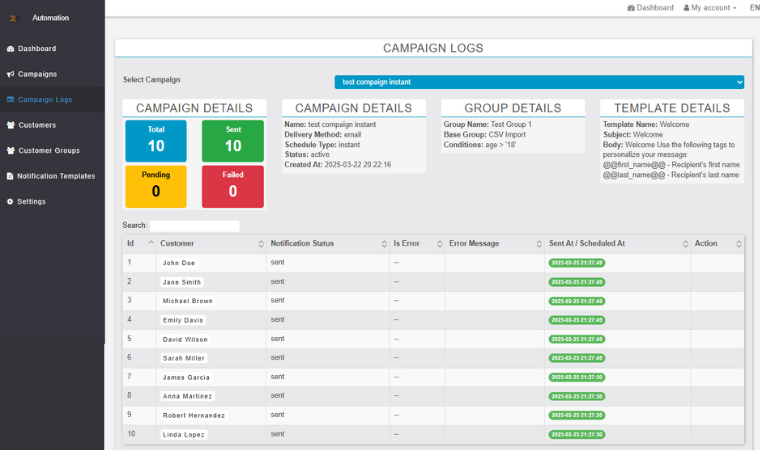Click the timestamp badge in James Garcia's row
760x450 pixels.
pos(577,377)
